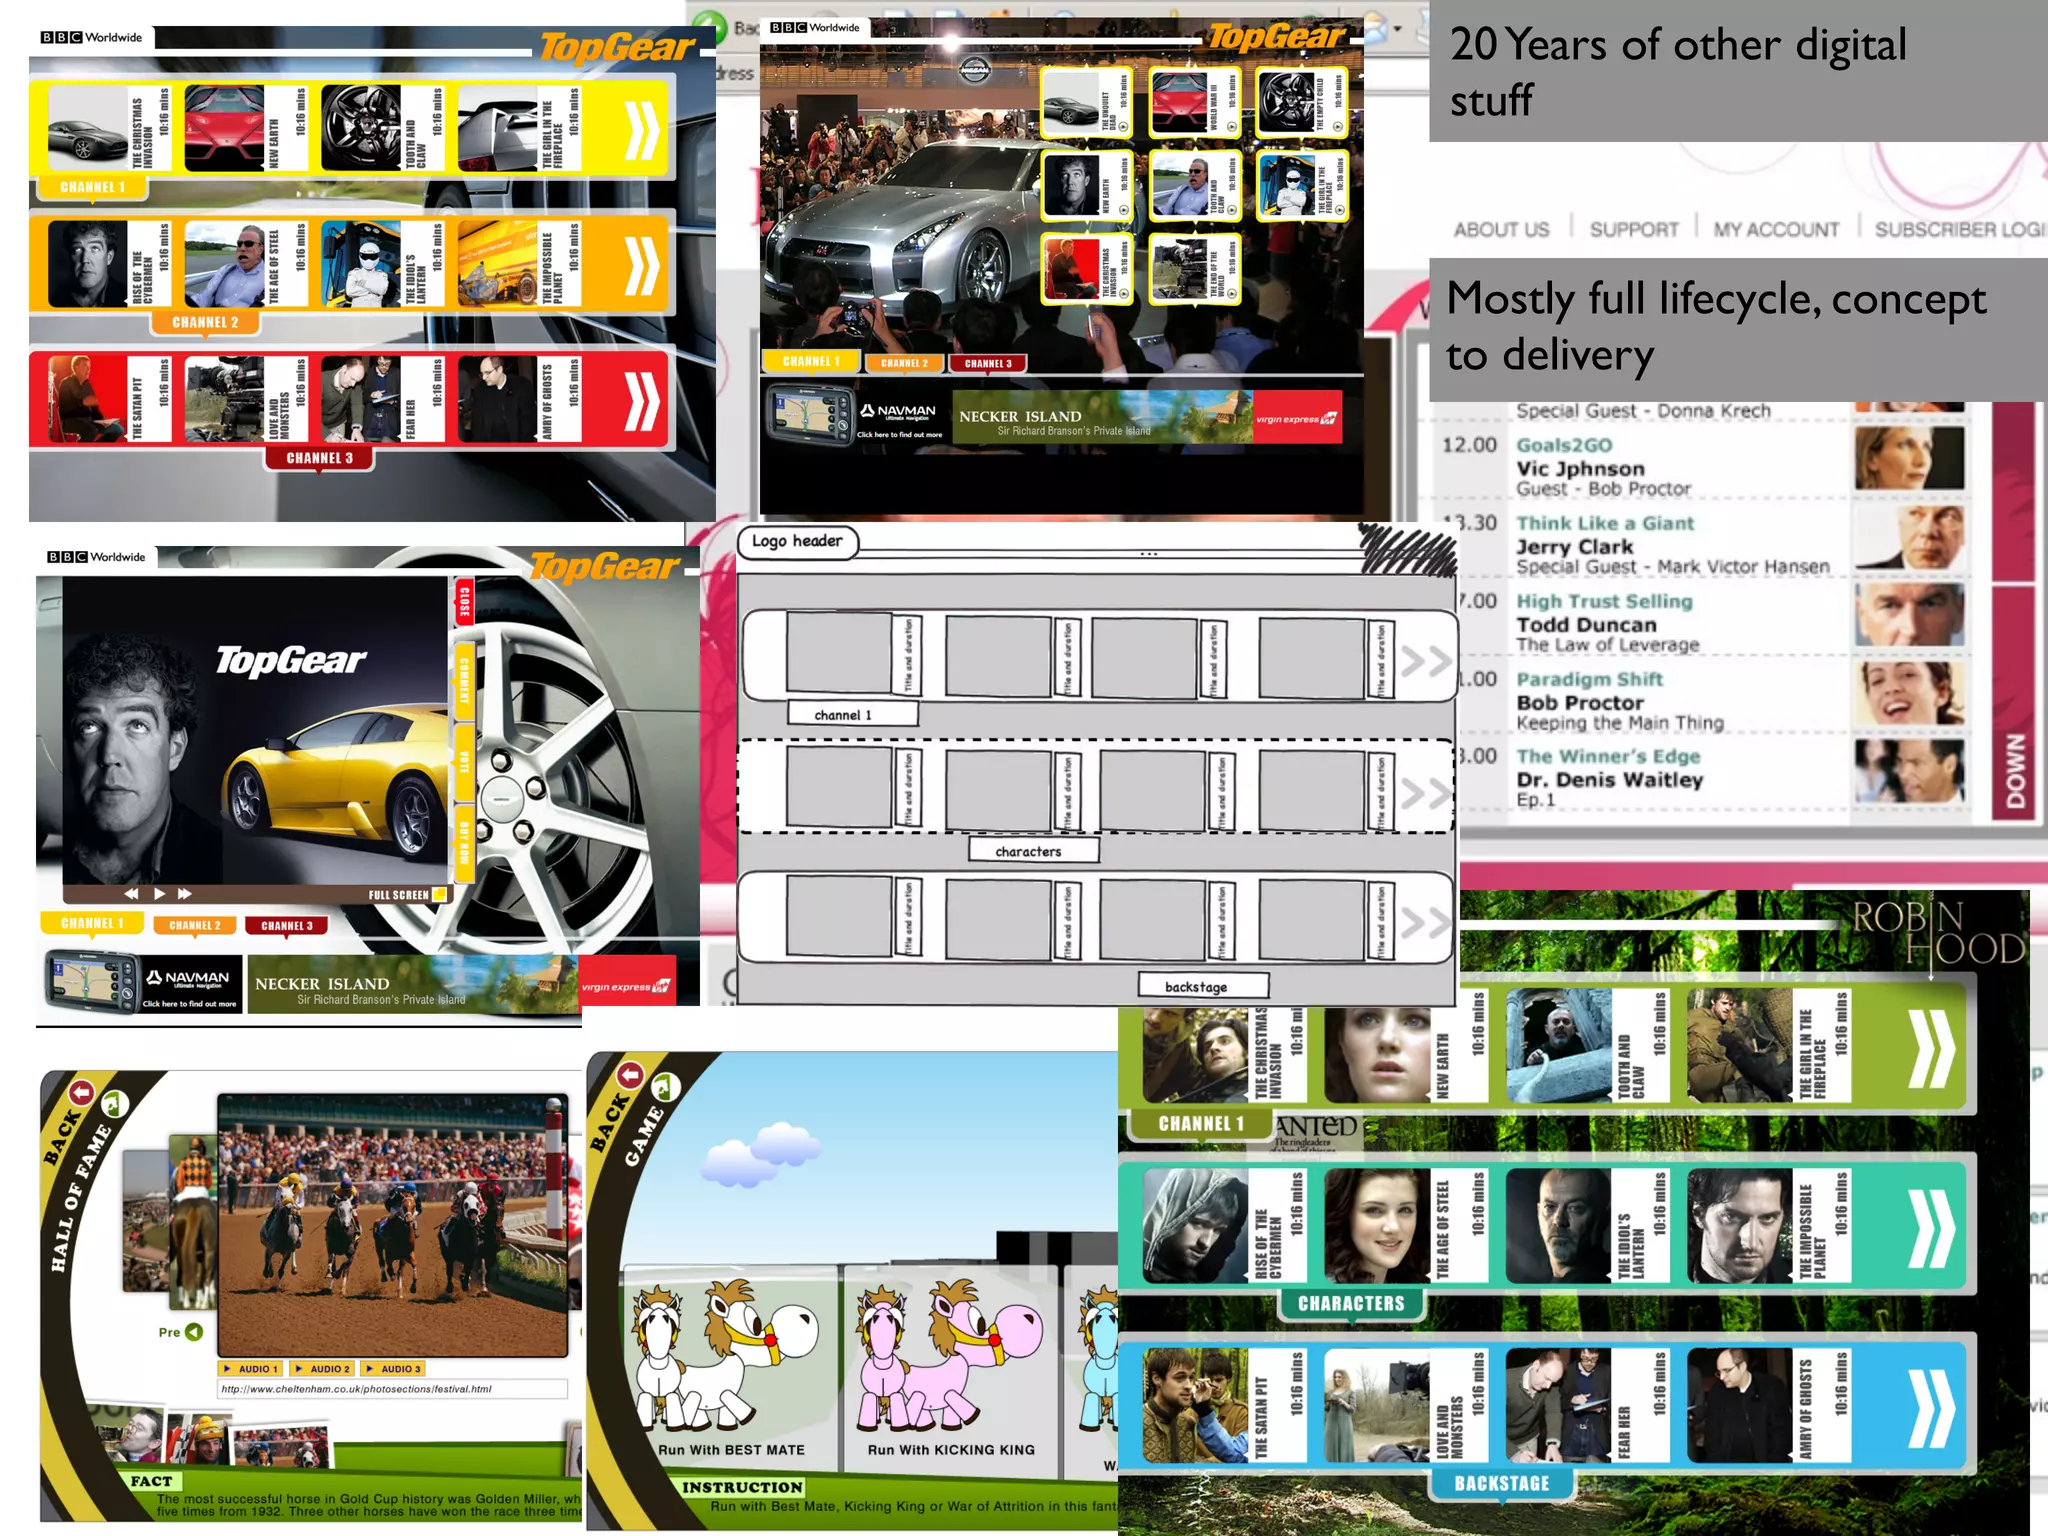Open the Vote side tab
The height and width of the screenshot is (1536, 2048).
(x=464, y=764)
